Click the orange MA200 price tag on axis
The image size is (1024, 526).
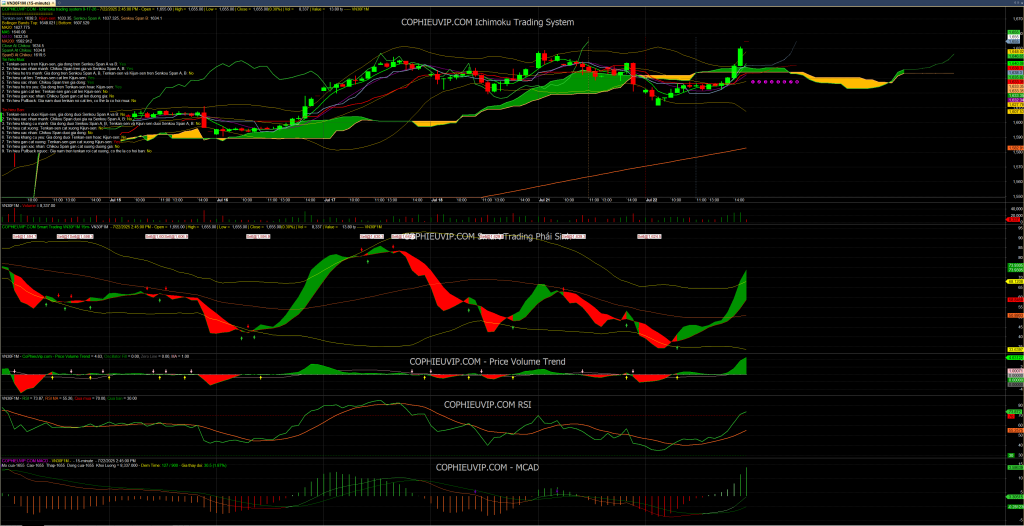coord(1016,148)
